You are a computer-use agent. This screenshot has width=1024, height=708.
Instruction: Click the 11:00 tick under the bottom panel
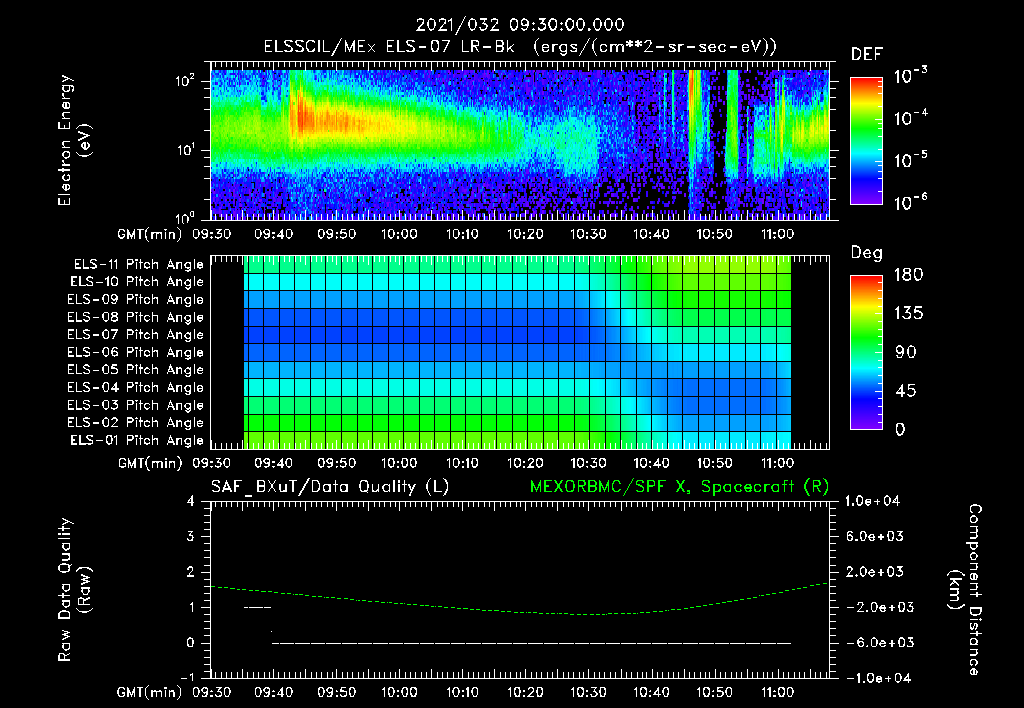coord(777,692)
